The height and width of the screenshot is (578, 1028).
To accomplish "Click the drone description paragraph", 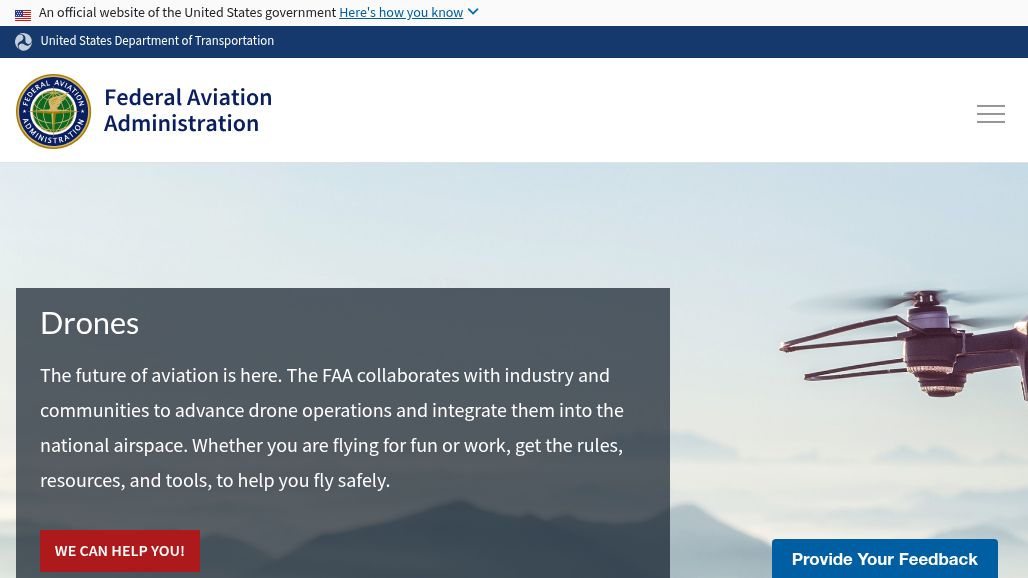I will pyautogui.click(x=331, y=427).
